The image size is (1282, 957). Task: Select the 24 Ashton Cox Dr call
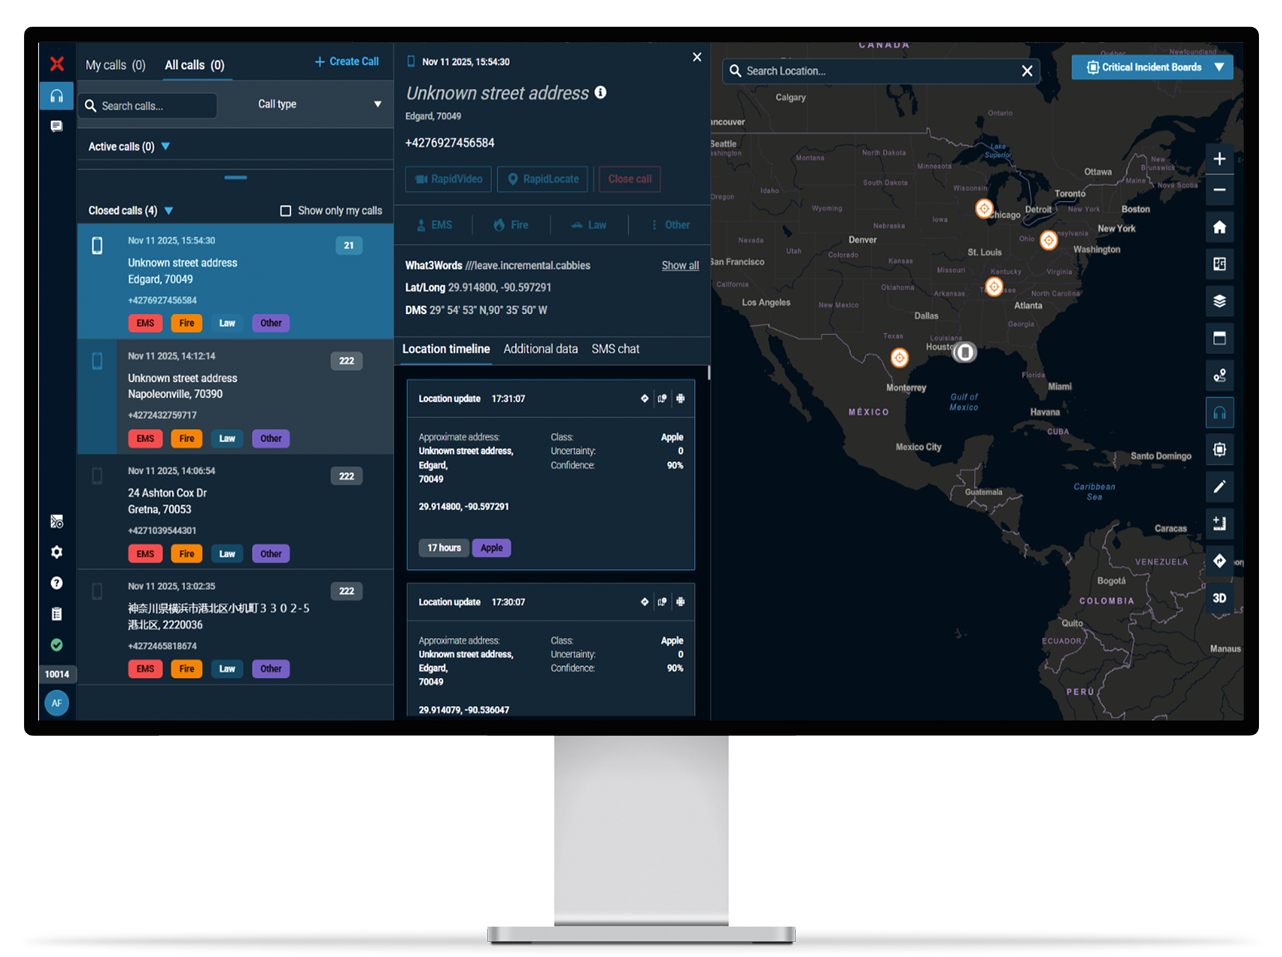pyautogui.click(x=236, y=512)
